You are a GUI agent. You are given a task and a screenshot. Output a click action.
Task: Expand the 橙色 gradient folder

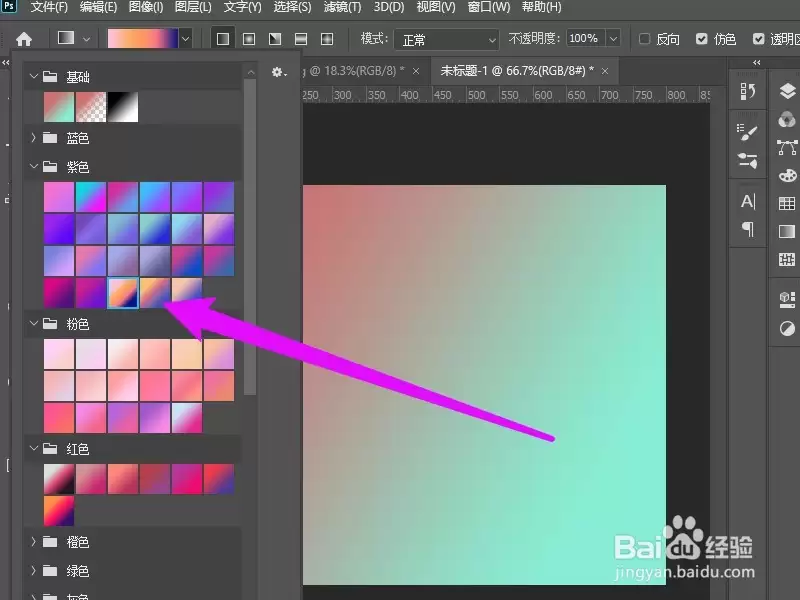click(34, 541)
